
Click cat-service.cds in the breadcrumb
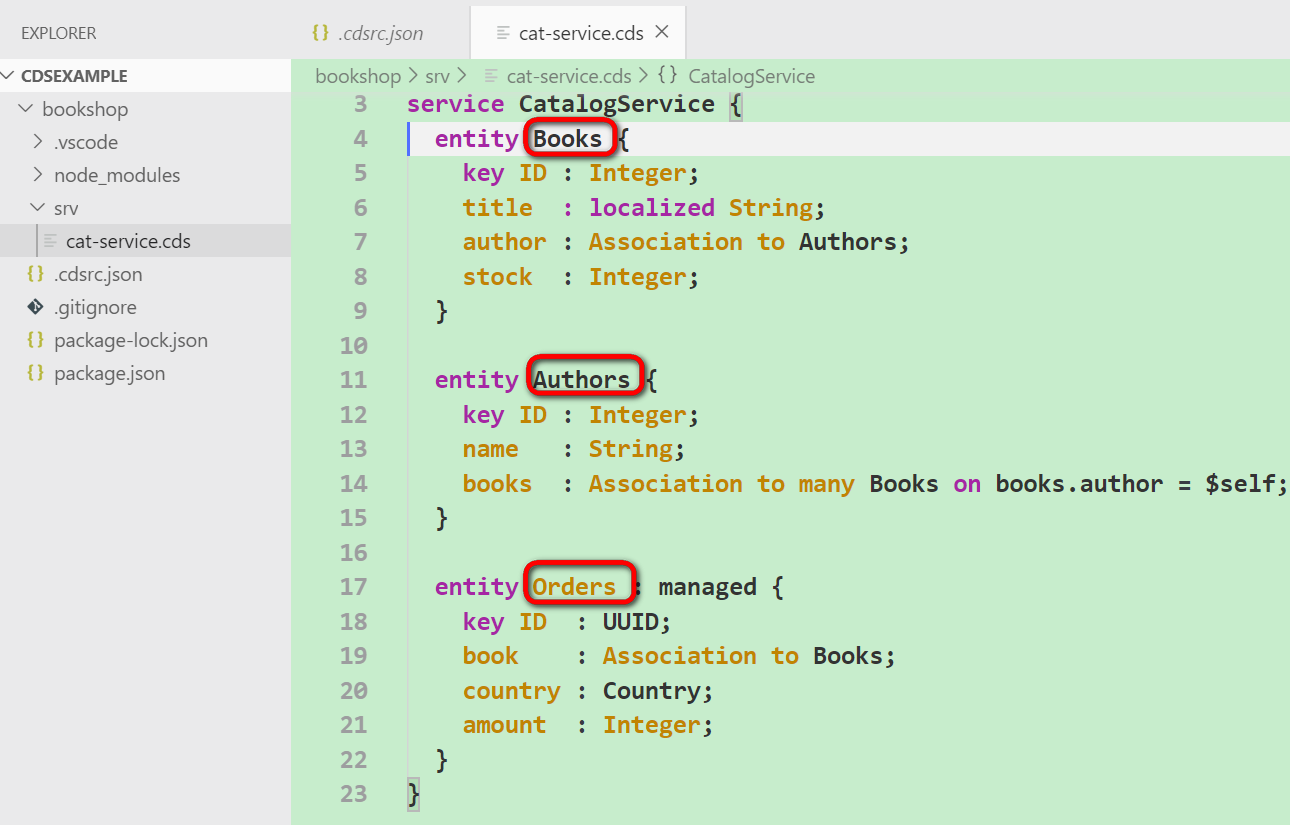(569, 76)
